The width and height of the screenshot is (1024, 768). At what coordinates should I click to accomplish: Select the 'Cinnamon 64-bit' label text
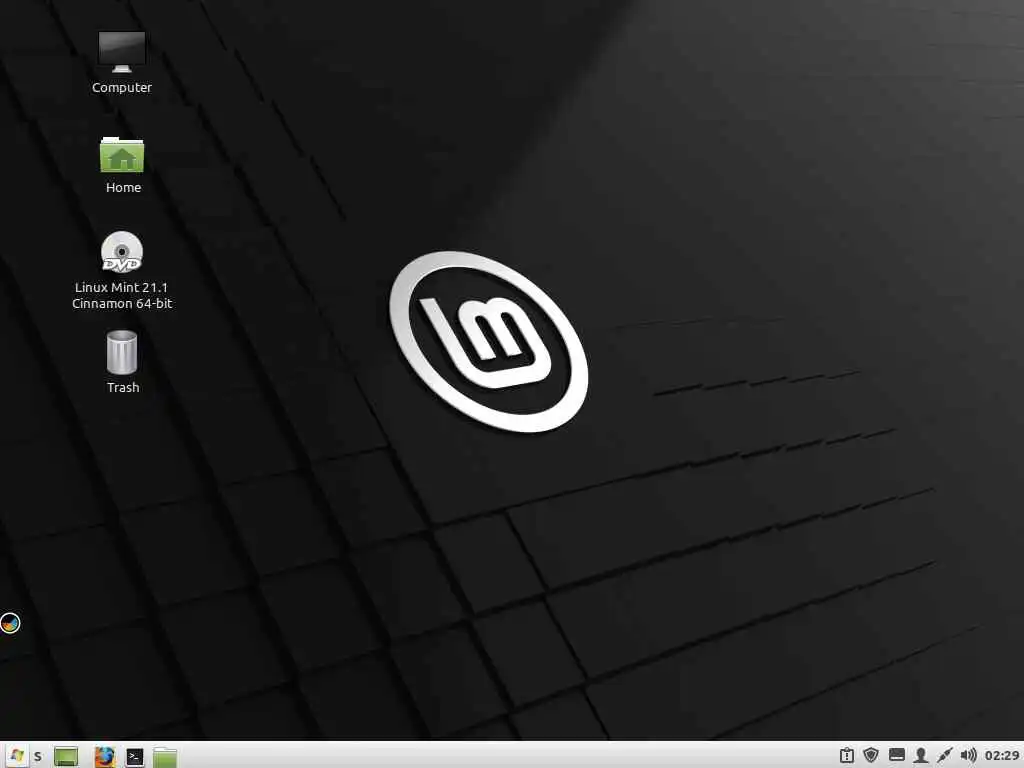pos(122,304)
